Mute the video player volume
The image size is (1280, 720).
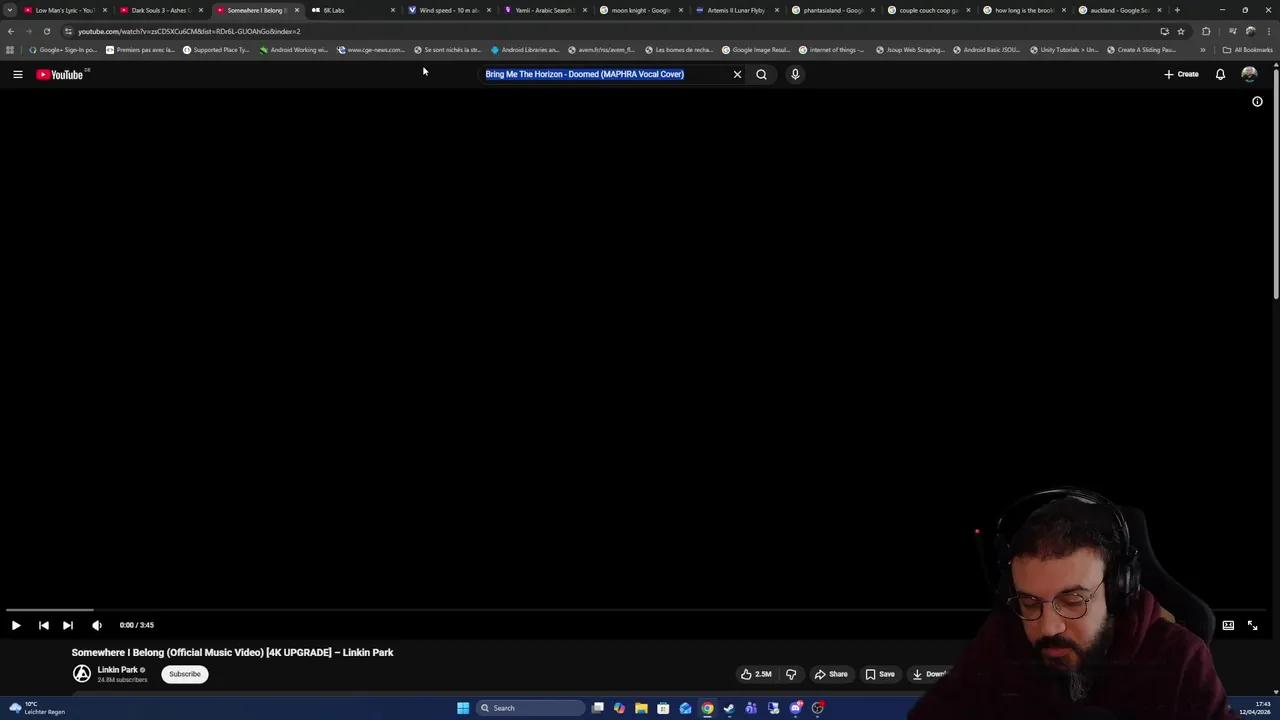coord(97,625)
